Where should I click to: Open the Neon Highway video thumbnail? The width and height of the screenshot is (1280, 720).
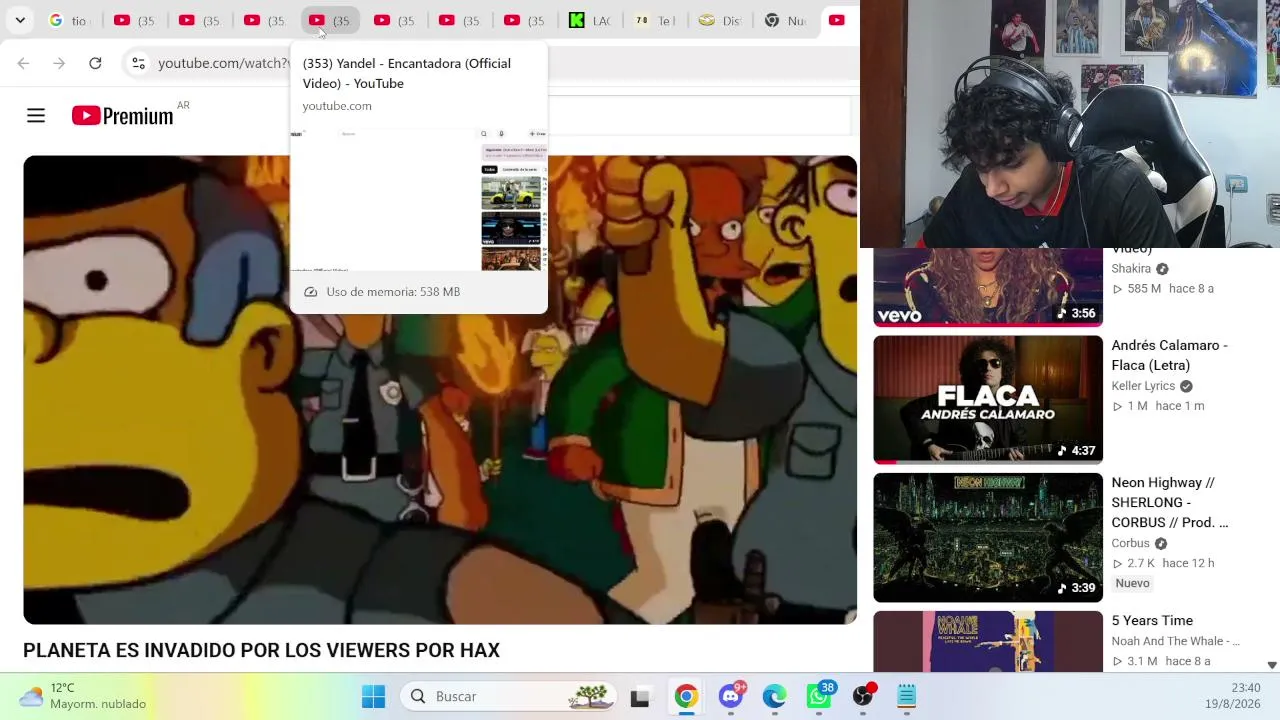[x=988, y=538]
